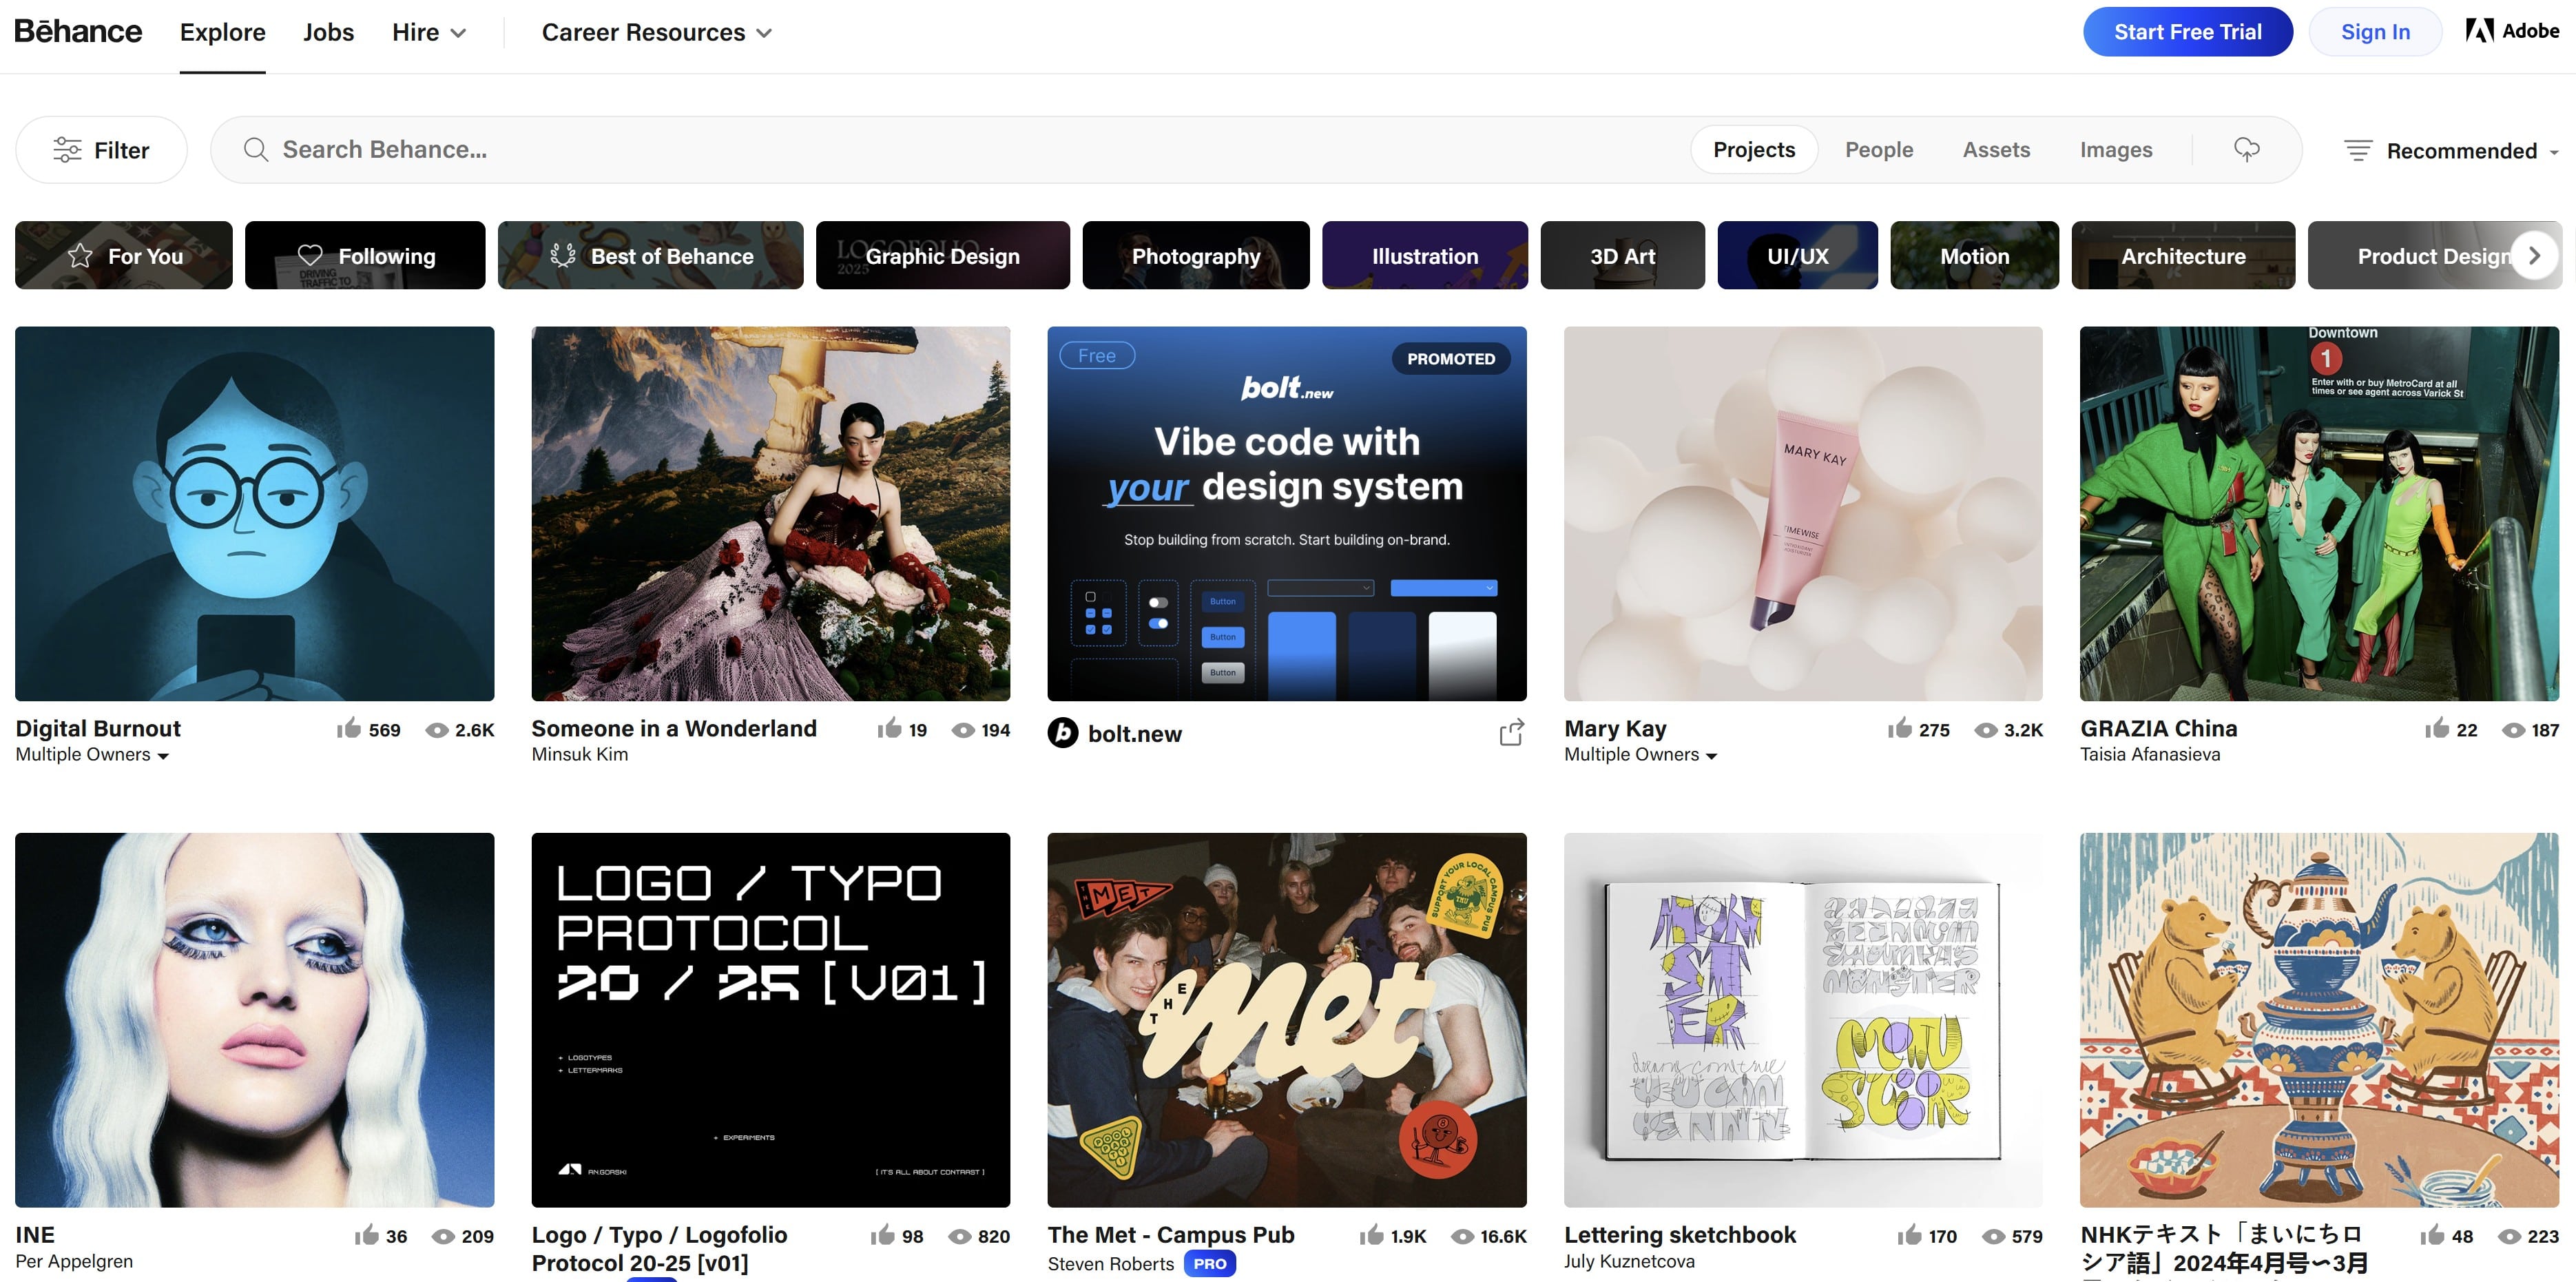Click the Behance logo
The height and width of the screenshot is (1282, 2576).
click(78, 32)
